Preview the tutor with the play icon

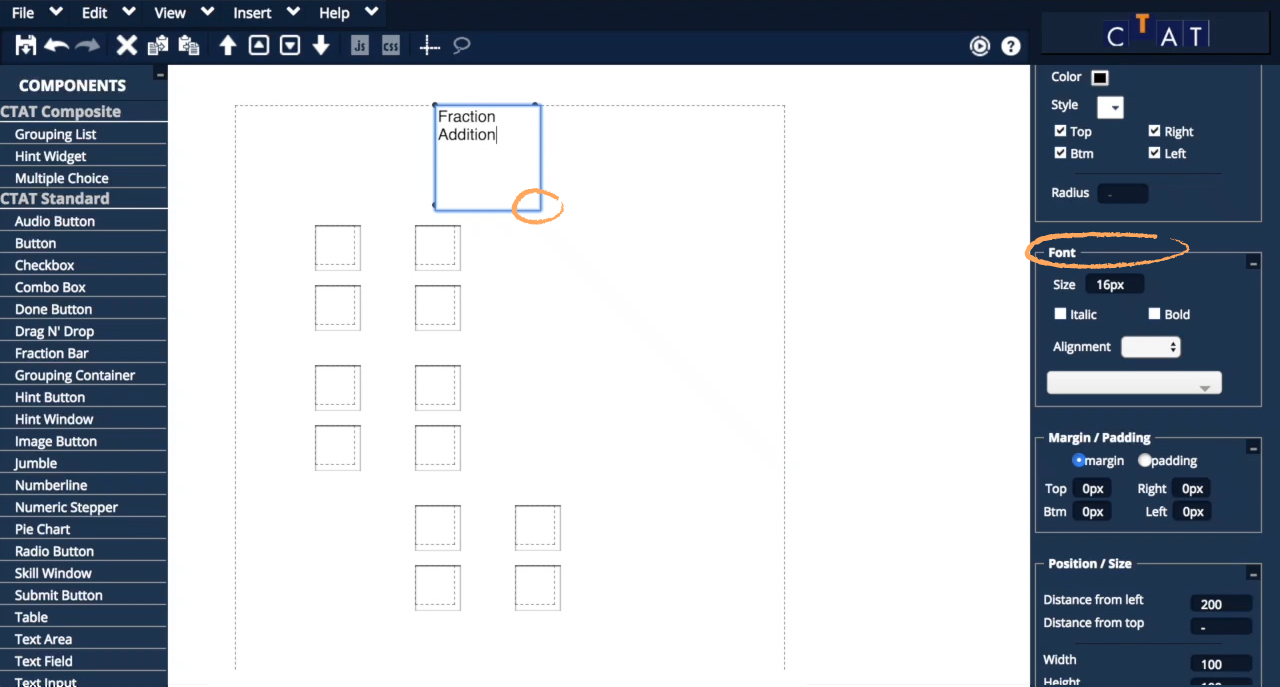point(980,45)
